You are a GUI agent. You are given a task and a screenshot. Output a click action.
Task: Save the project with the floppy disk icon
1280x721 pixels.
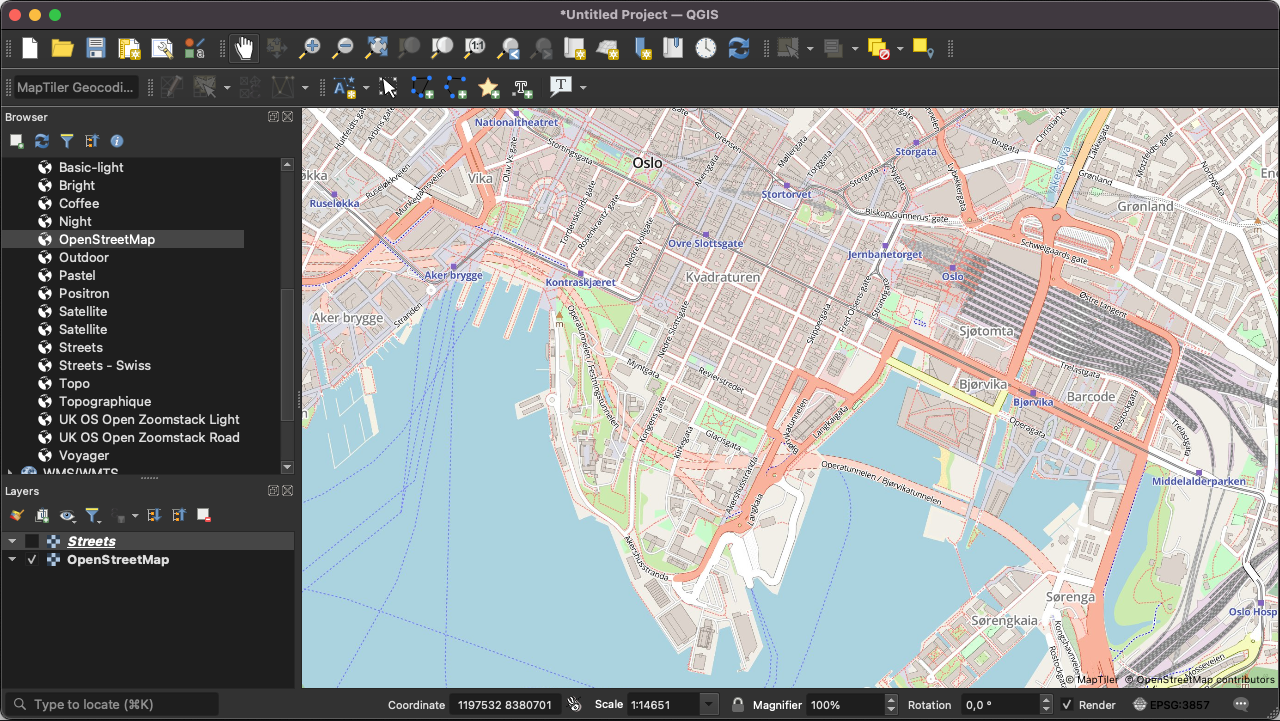[95, 48]
